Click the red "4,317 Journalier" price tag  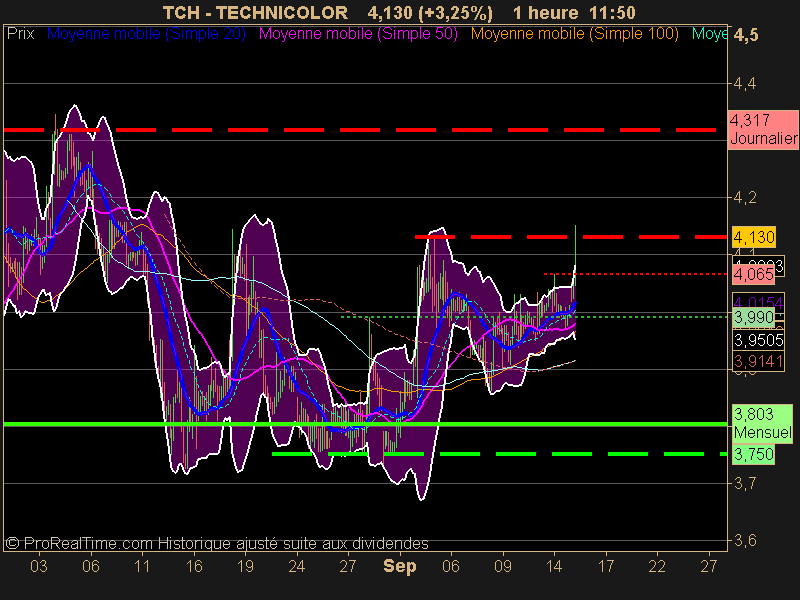tap(763, 130)
